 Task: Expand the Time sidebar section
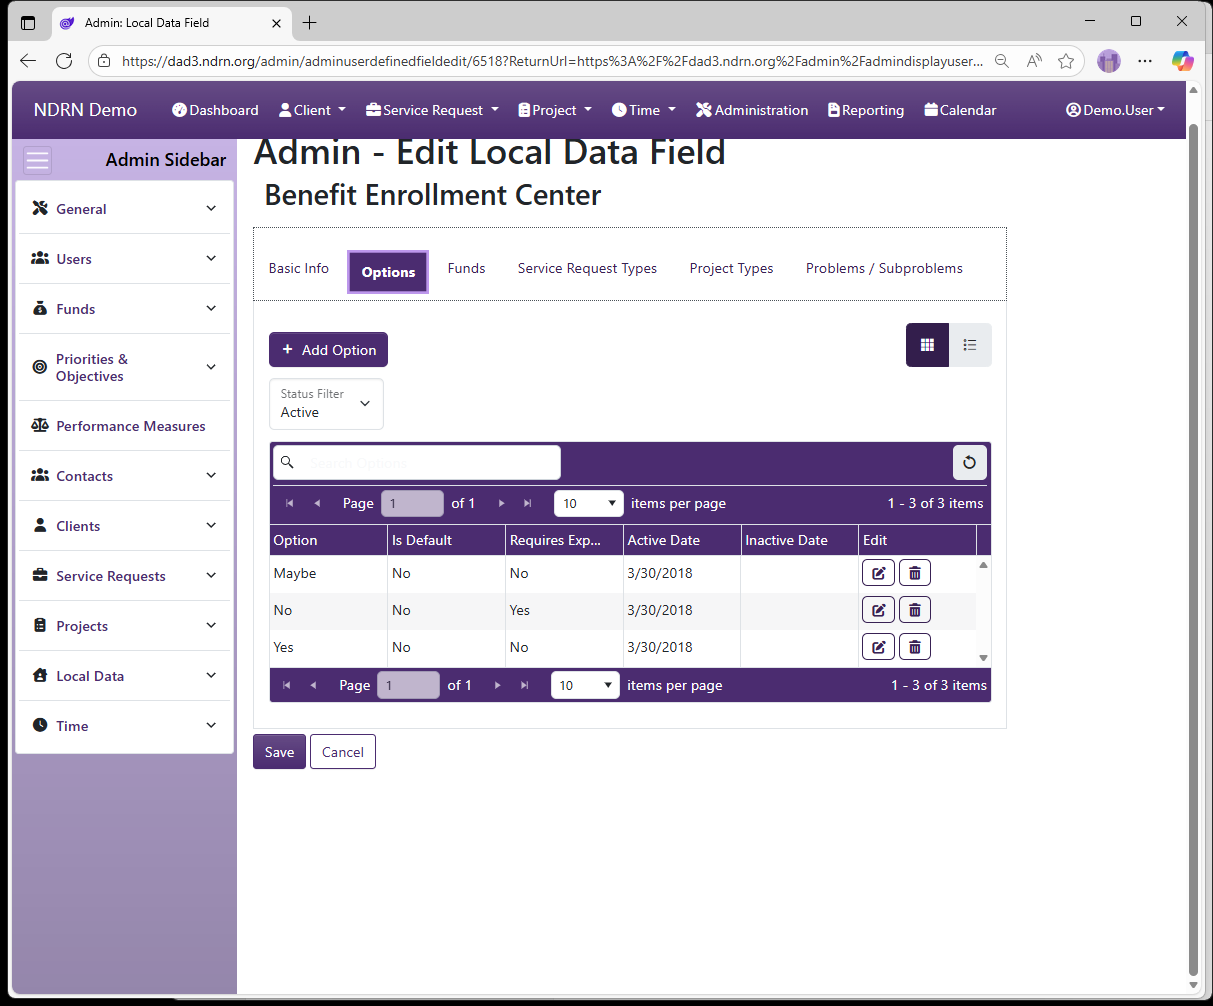pos(125,726)
